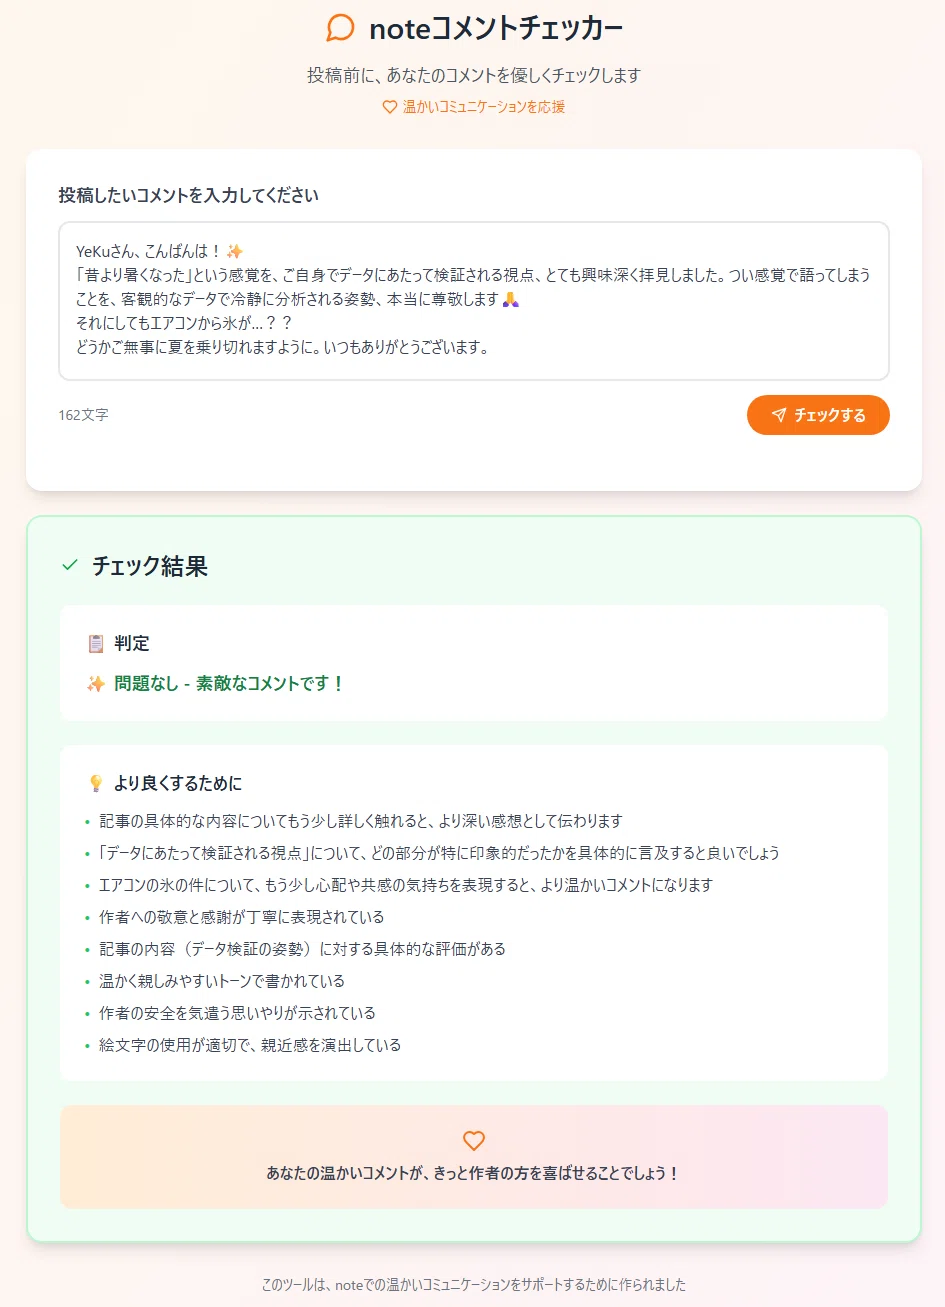Click the green checkmark next to チェック結果

point(70,565)
